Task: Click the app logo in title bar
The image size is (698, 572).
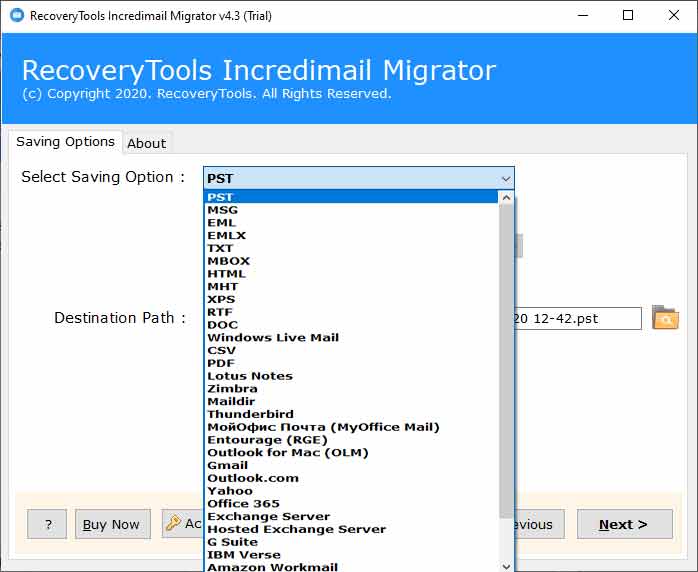Action: pyautogui.click(x=14, y=15)
